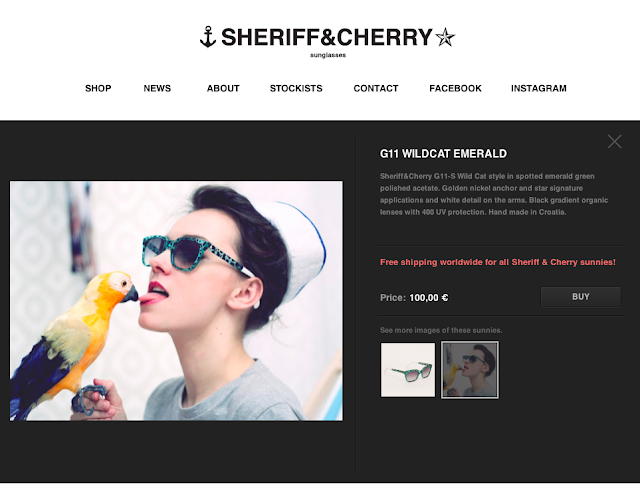Viewport: 640px width, 500px height.
Task: Click the sunglasses tagline under logo
Action: pyautogui.click(x=328, y=55)
